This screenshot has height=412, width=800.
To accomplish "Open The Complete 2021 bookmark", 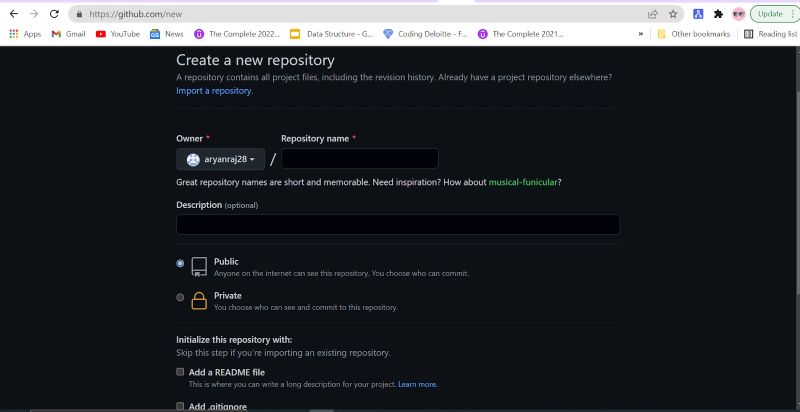I will [520, 34].
